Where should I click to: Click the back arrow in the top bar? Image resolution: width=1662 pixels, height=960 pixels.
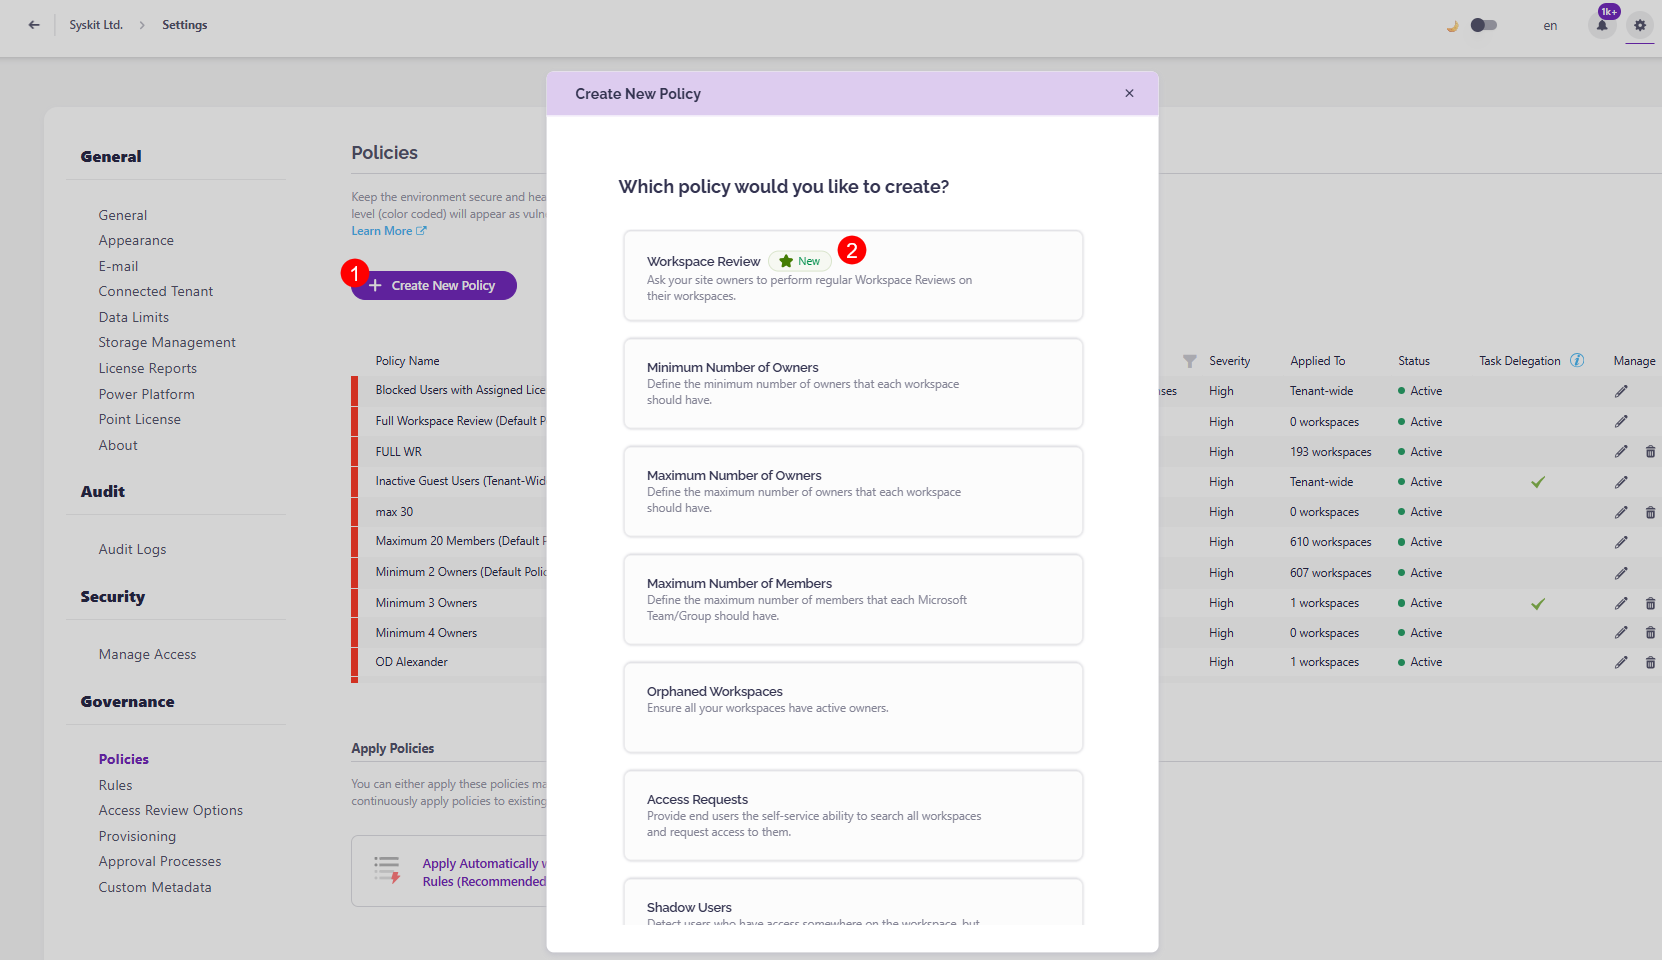point(33,24)
